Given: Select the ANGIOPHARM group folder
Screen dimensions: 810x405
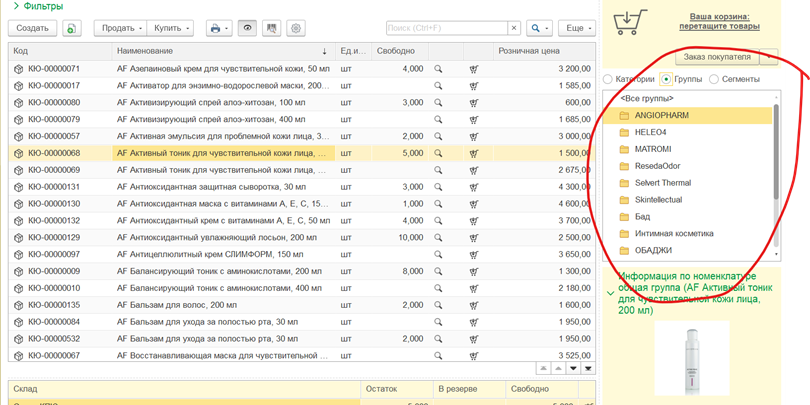Looking at the screenshot, I should (x=688, y=116).
